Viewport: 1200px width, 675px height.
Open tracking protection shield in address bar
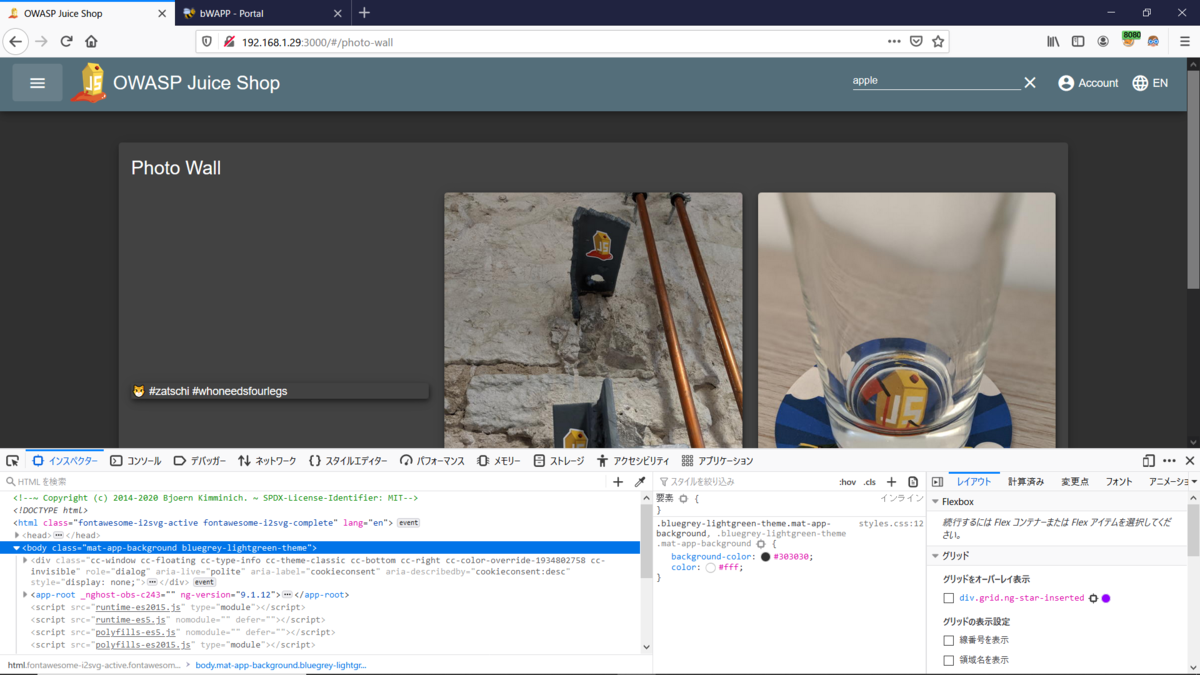coord(208,42)
